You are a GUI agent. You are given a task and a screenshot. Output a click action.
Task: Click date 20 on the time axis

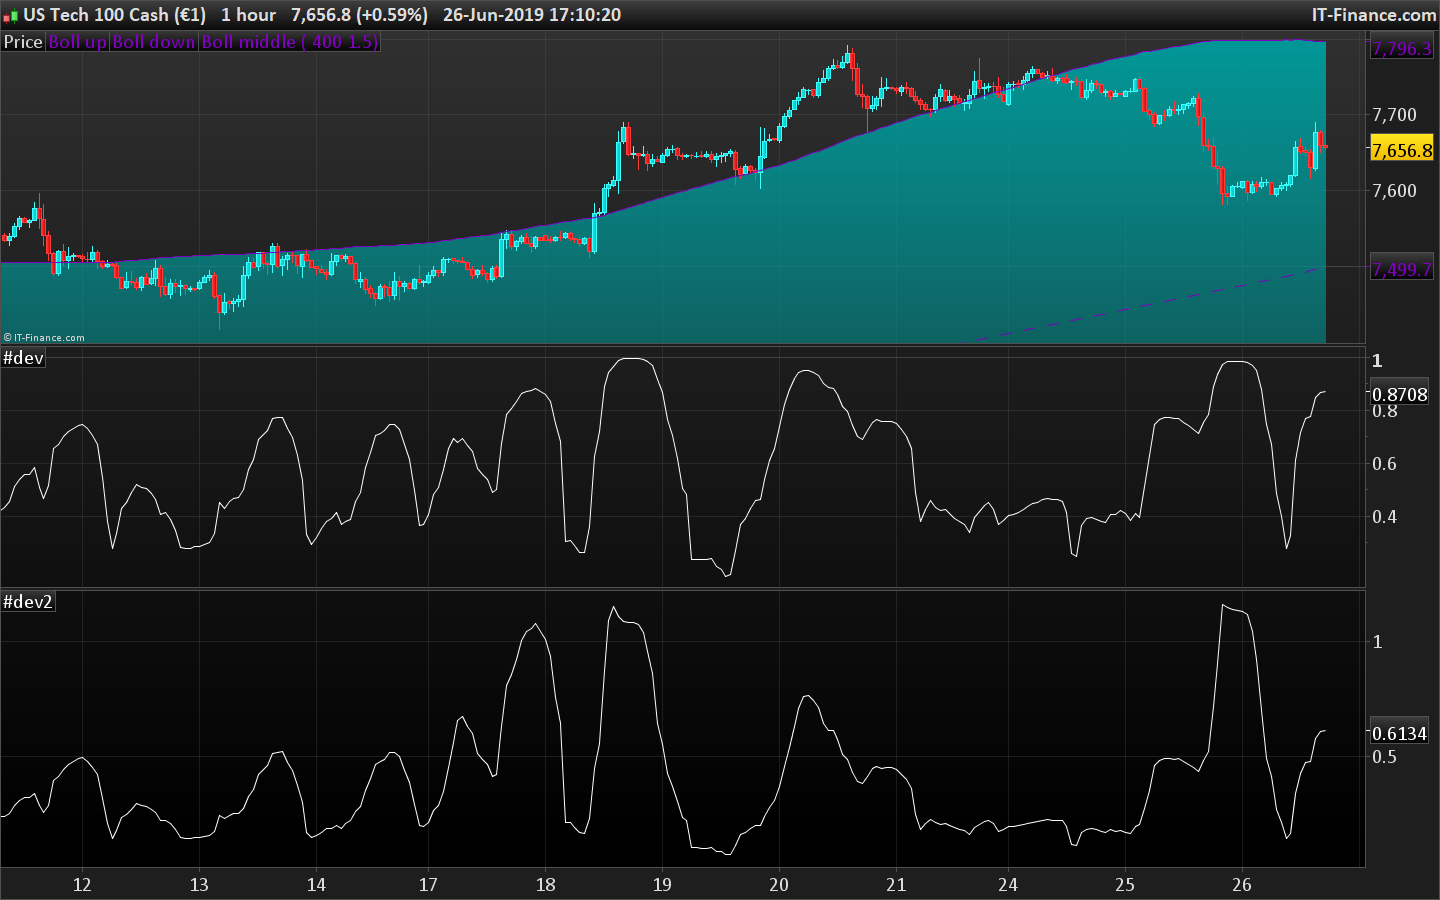(779, 884)
